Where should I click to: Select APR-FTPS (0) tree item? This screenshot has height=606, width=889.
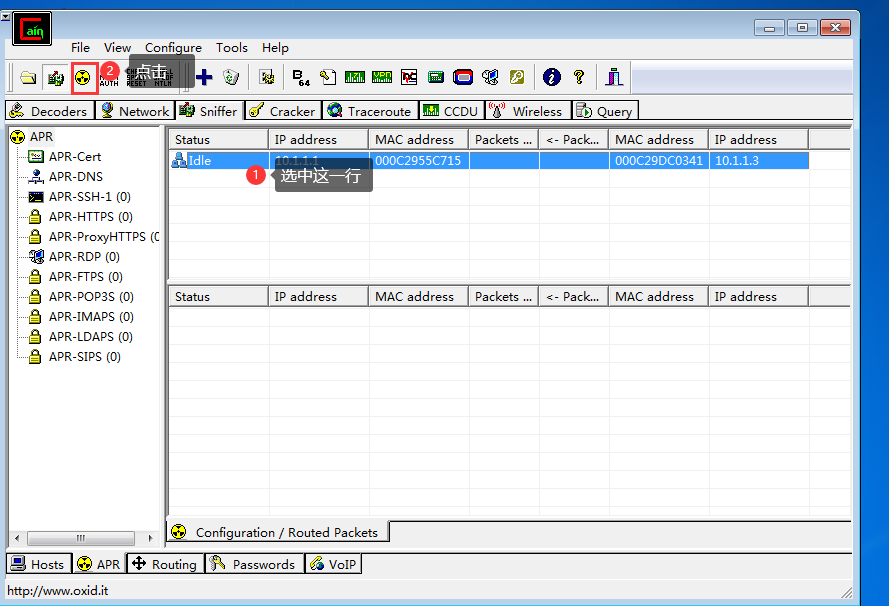point(86,277)
